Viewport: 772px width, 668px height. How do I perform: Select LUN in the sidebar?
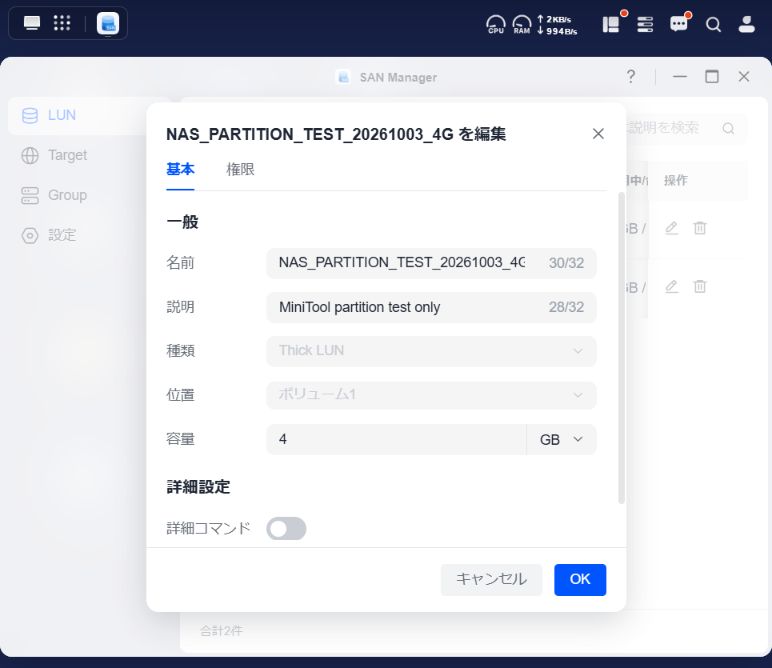[x=78, y=115]
